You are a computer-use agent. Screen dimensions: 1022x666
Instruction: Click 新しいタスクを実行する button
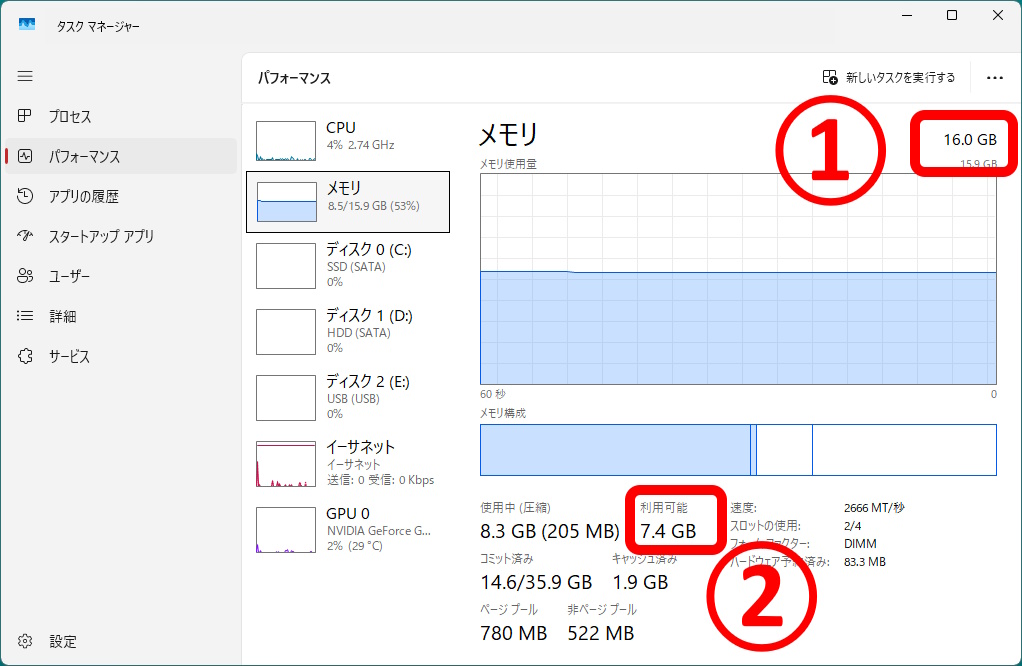tap(889, 78)
